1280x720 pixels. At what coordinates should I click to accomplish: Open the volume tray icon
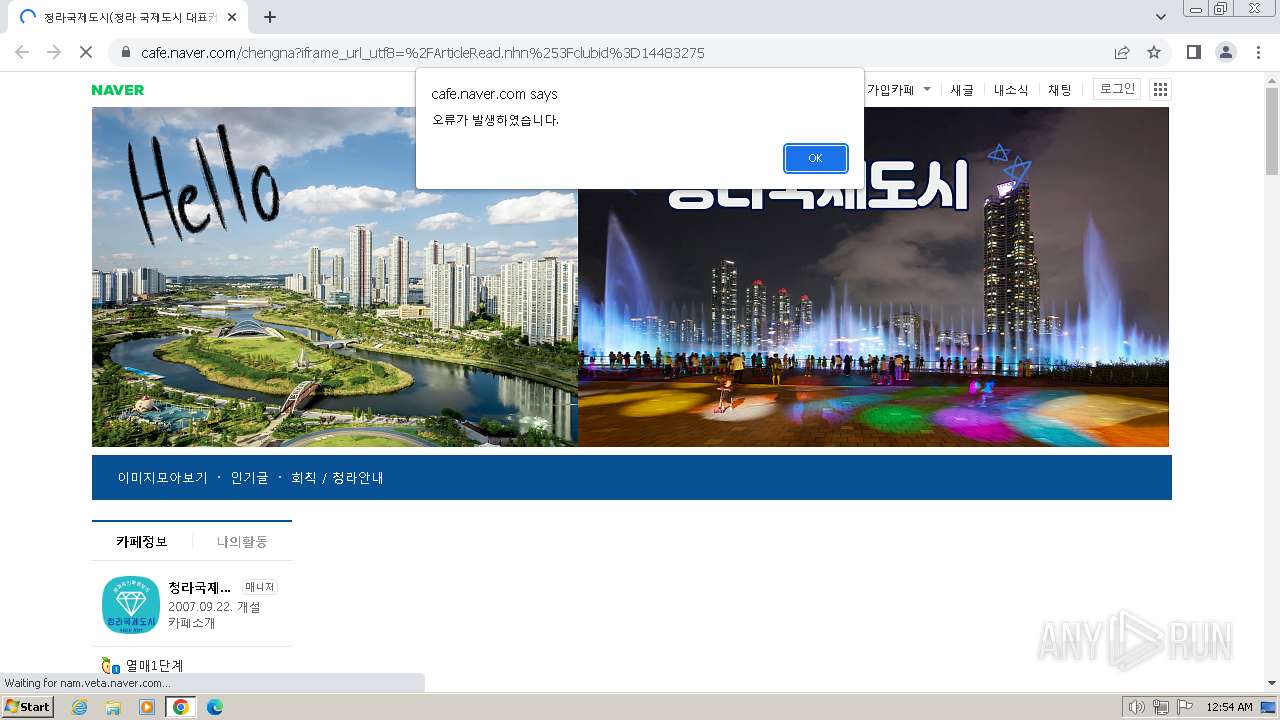pos(1136,707)
